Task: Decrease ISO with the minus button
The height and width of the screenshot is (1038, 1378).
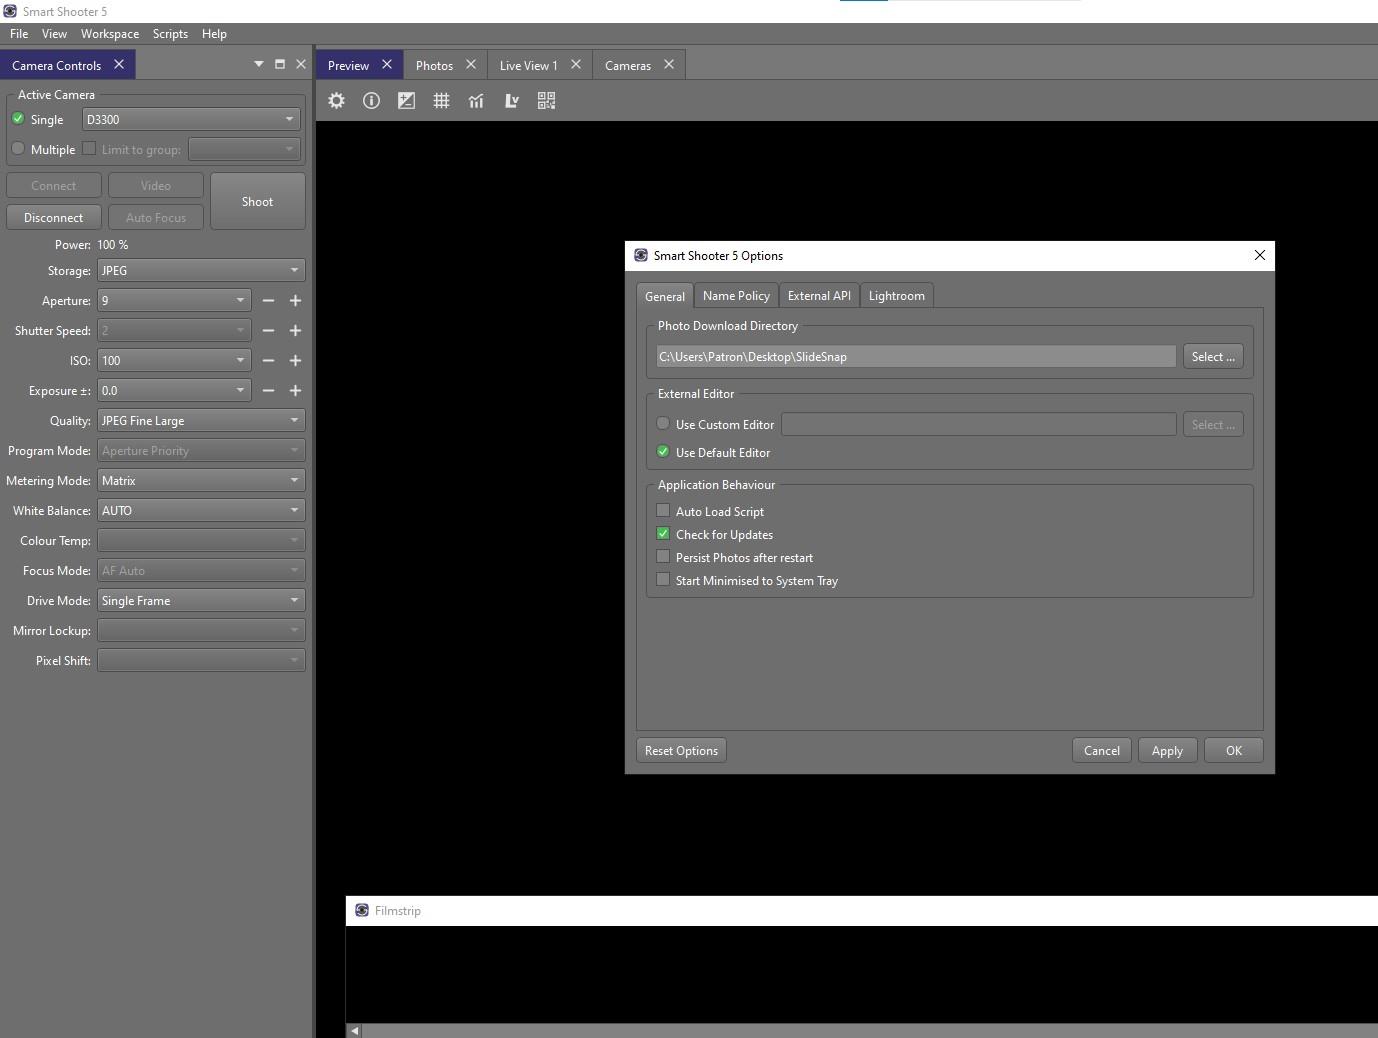Action: pos(268,361)
